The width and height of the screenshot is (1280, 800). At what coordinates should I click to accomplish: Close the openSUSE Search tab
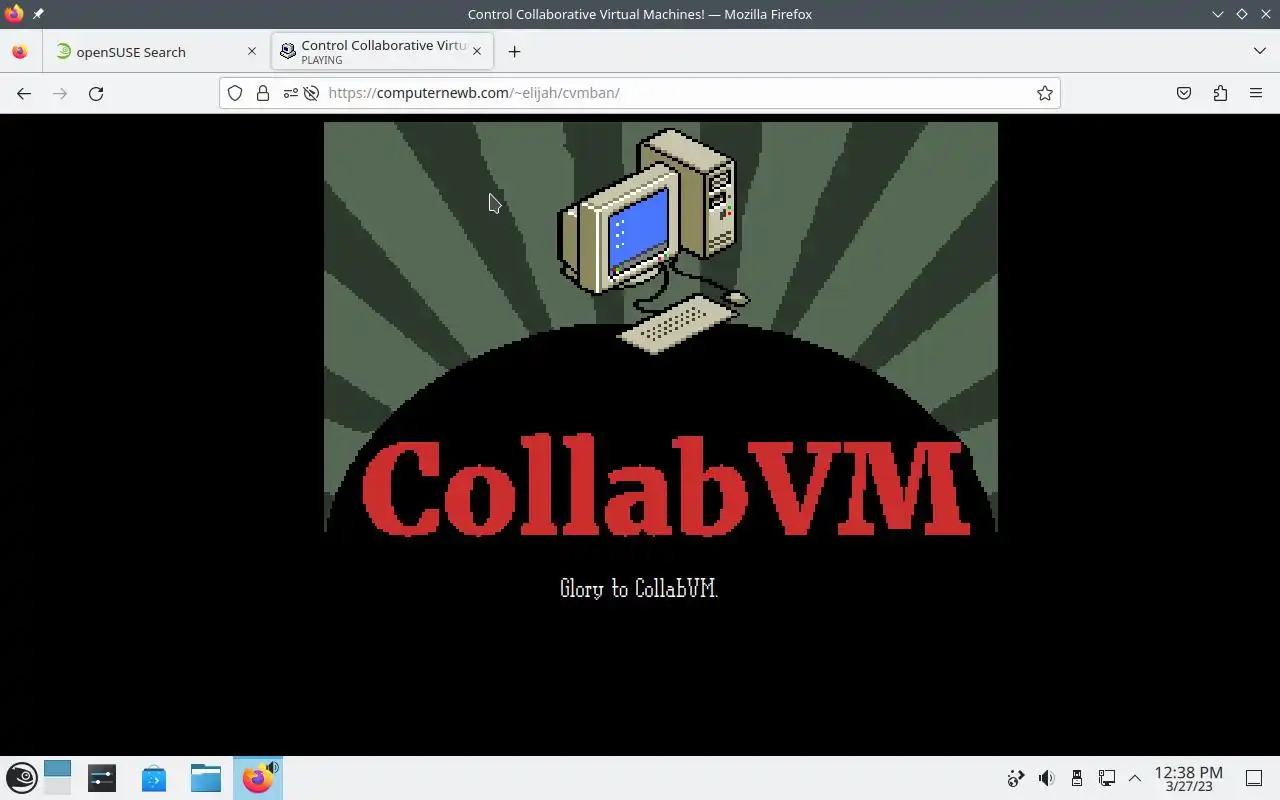[252, 52]
